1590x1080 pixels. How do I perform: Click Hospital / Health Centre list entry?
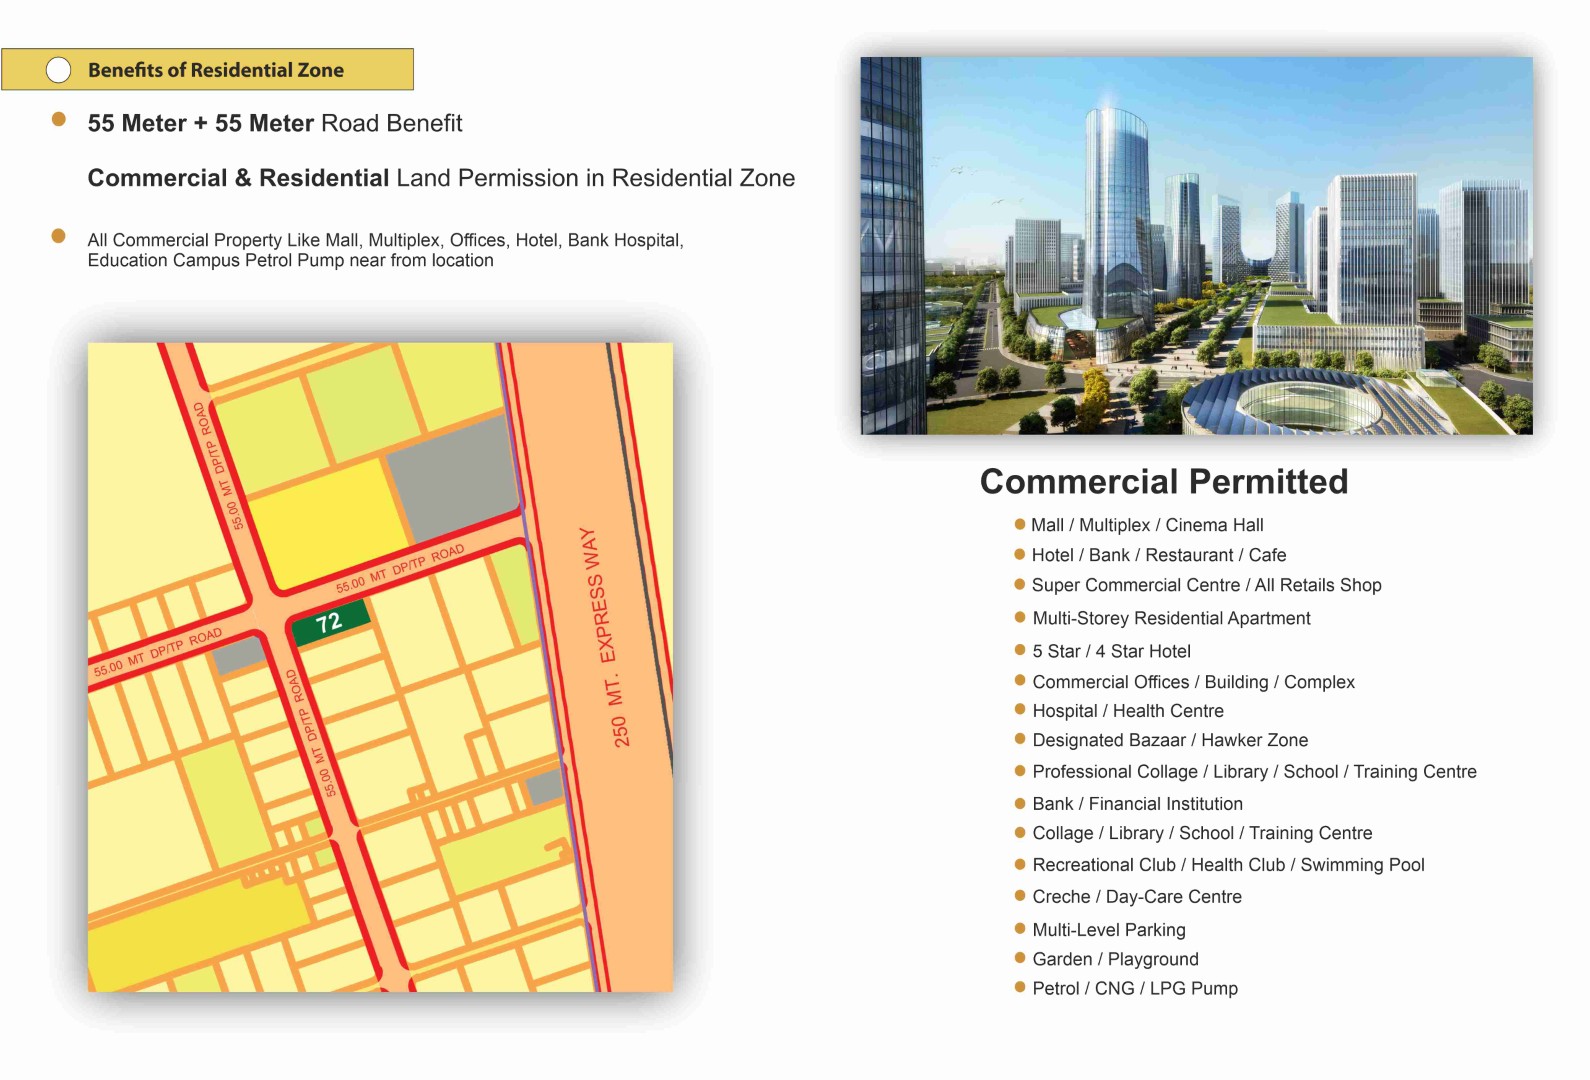tap(1127, 711)
